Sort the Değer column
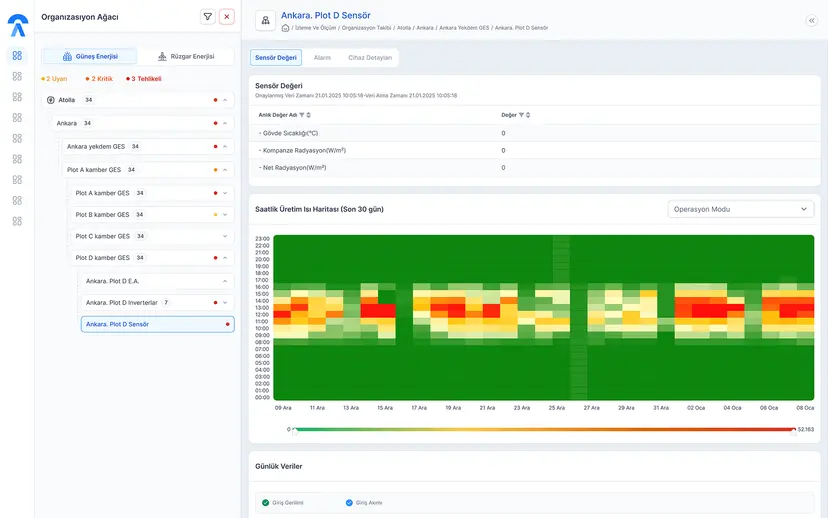The image size is (828, 518). pos(528,115)
